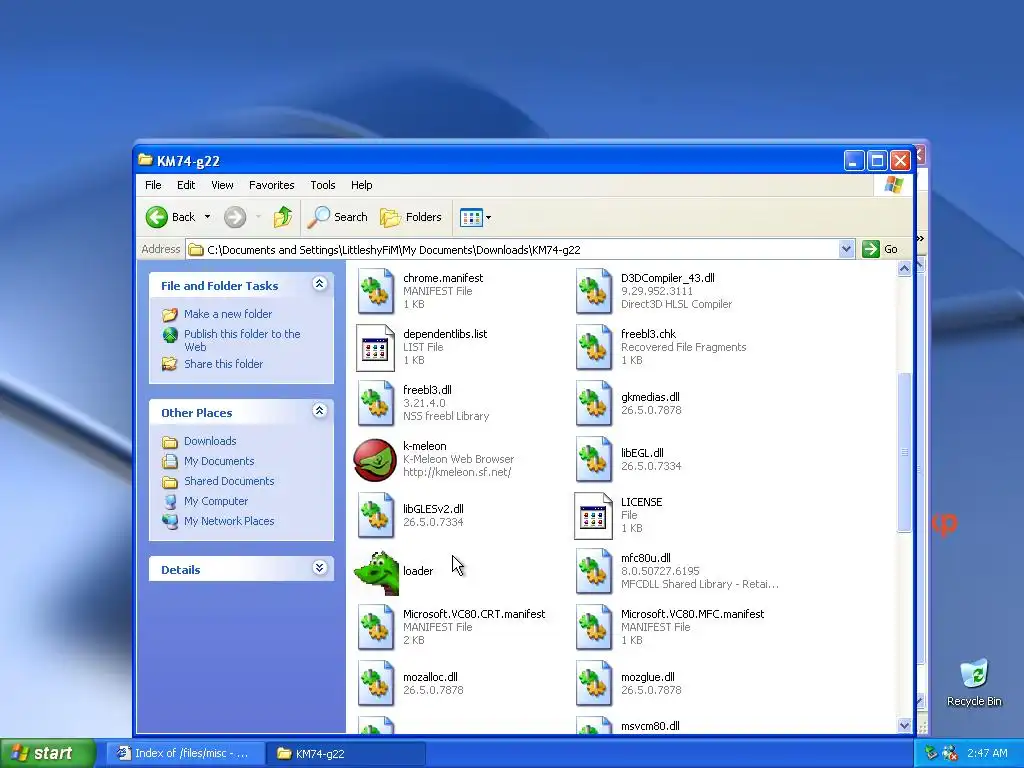Select the green dragon loader icon
Screen dimensions: 1024x768
[377, 573]
